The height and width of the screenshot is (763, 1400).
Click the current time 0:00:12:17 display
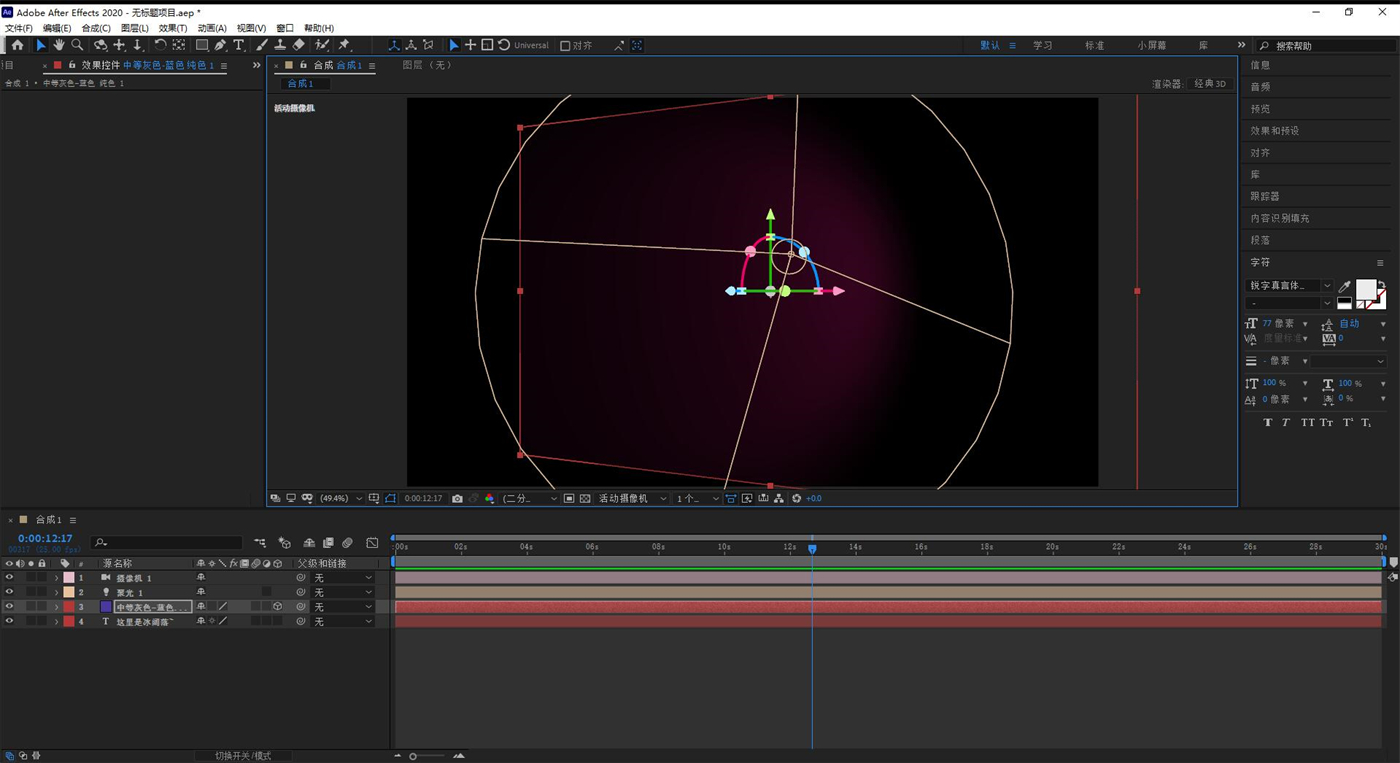pos(45,539)
